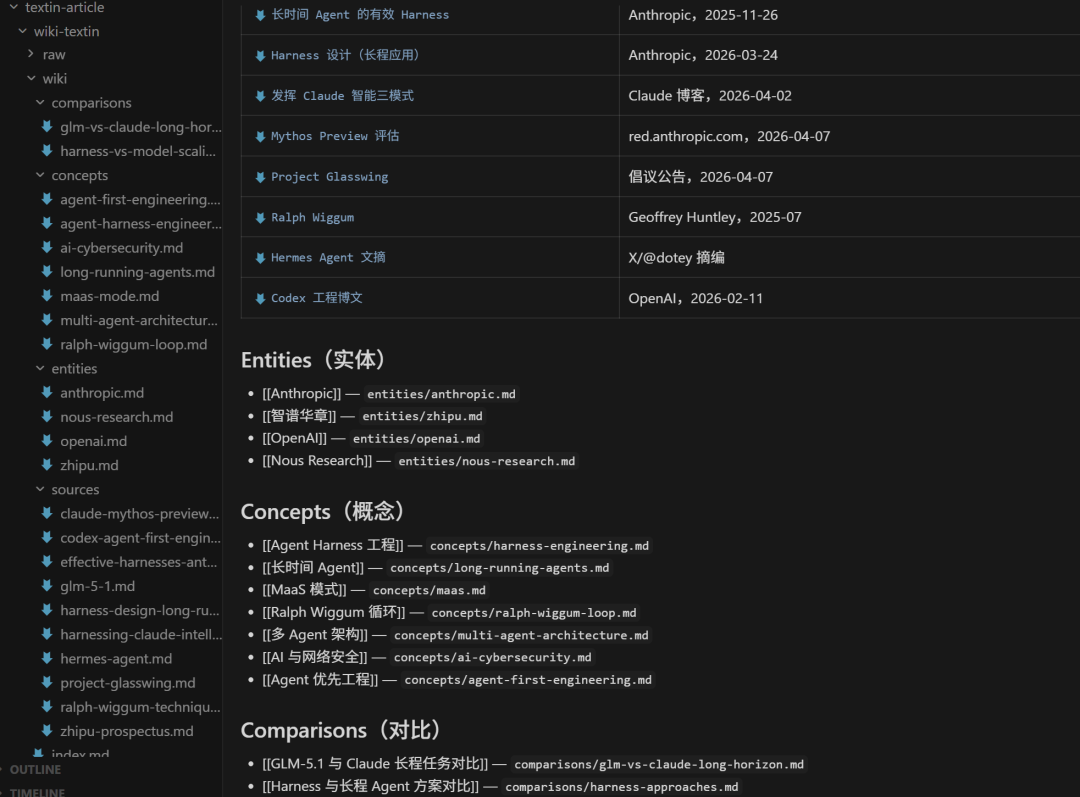
Task: Collapse the wiki folder chevron
Action: click(31, 79)
